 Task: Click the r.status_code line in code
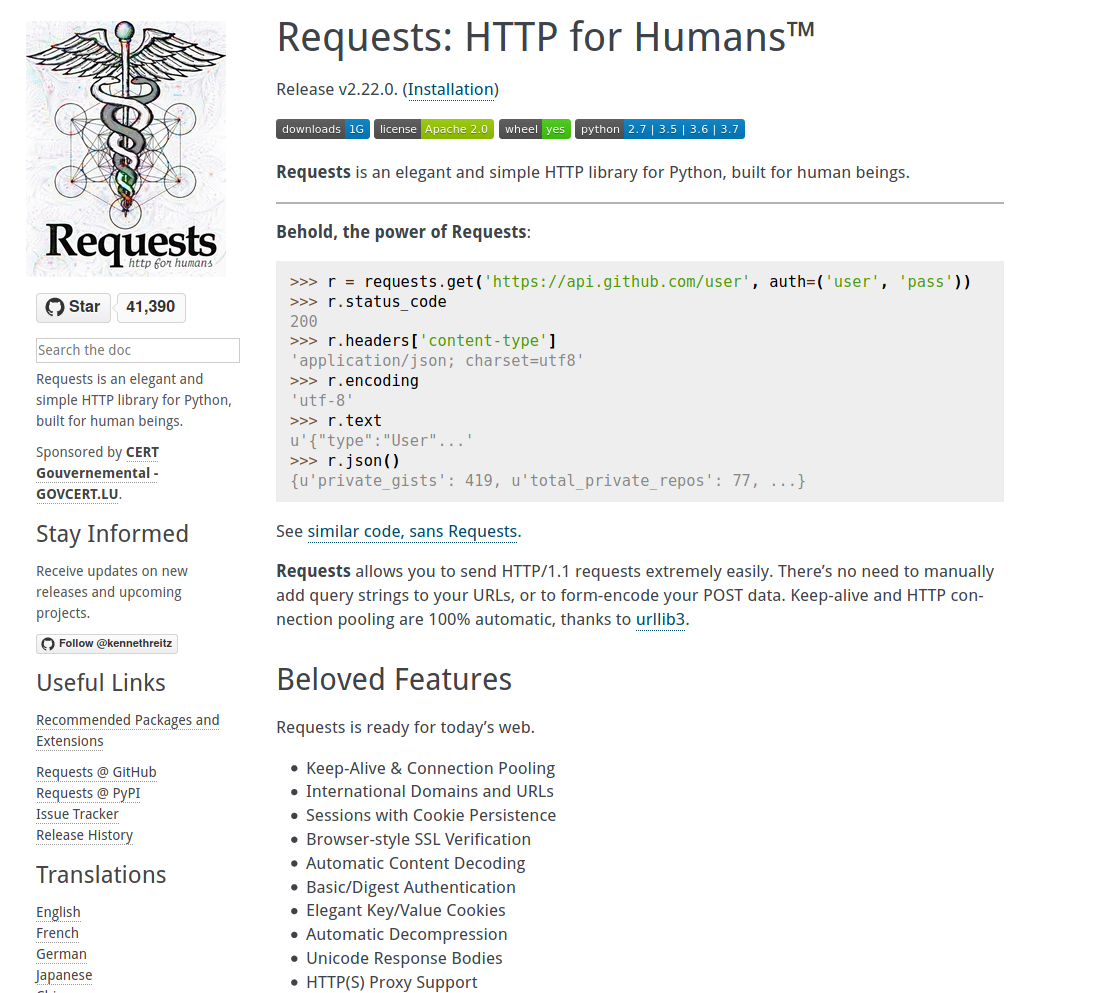(368, 302)
